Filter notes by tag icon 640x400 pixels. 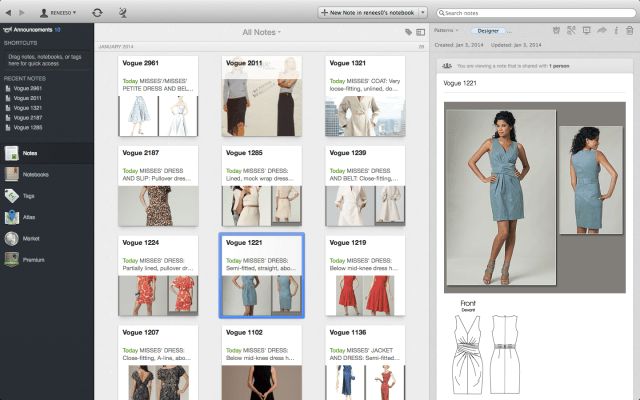pos(408,32)
